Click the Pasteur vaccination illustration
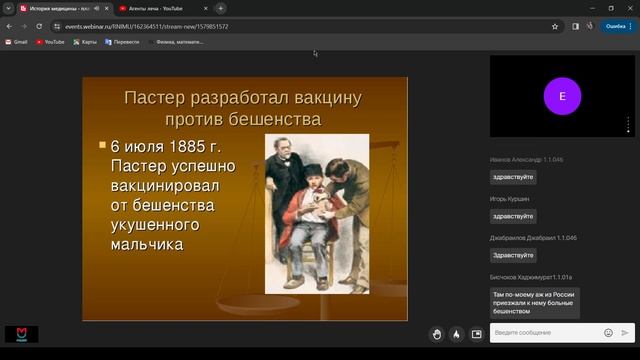 click(317, 214)
